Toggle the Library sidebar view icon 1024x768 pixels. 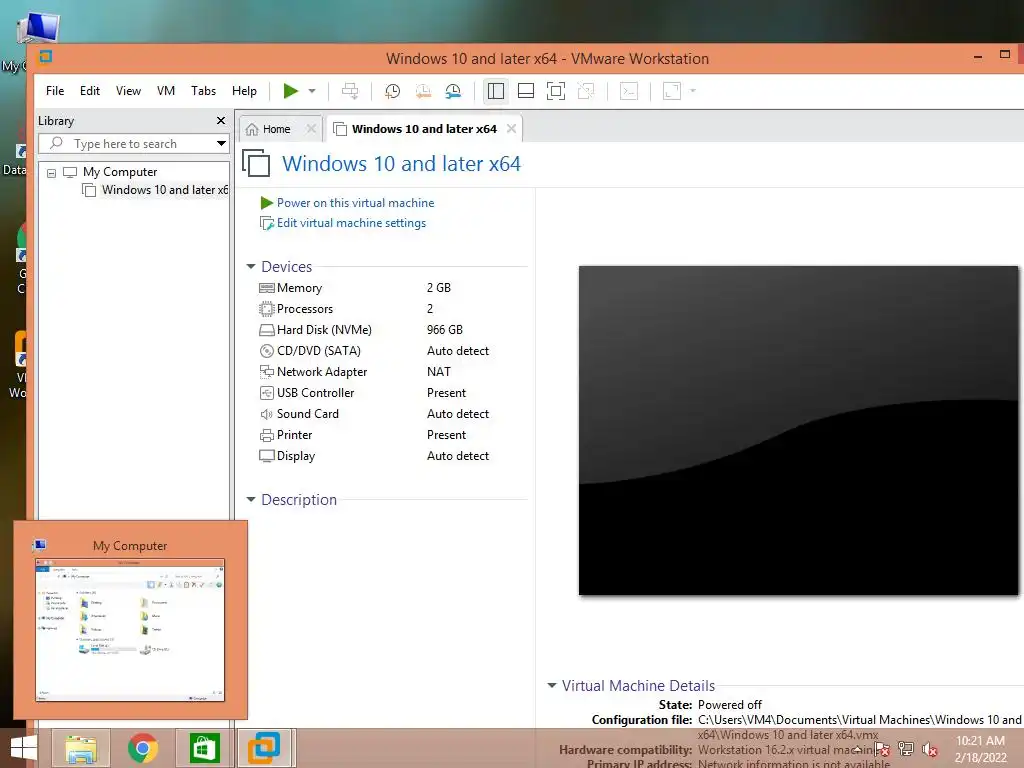click(x=496, y=91)
